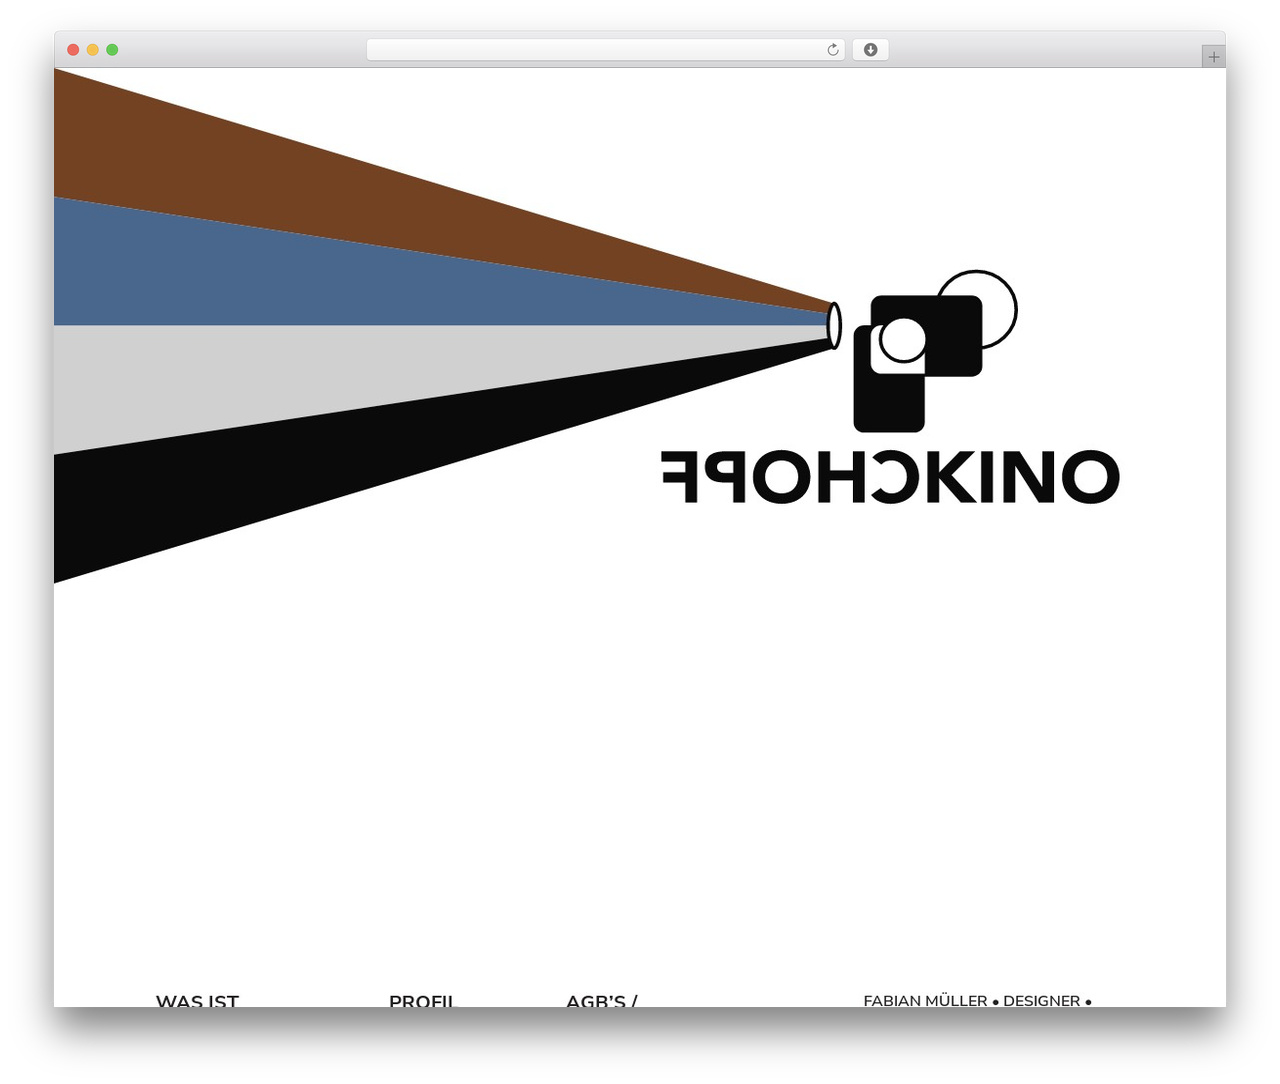Image resolution: width=1280 pixels, height=1084 pixels.
Task: Add a new tab with plus button
Action: (1213, 57)
